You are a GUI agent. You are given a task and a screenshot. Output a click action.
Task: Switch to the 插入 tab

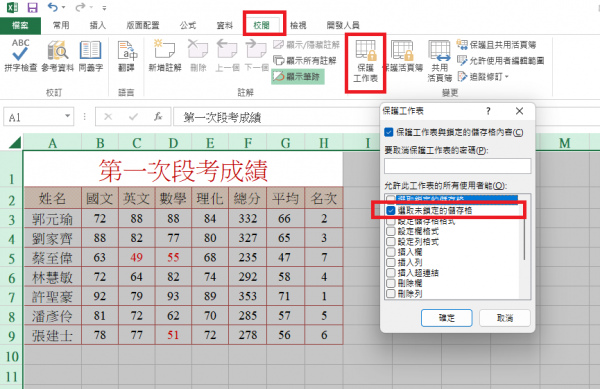(98, 25)
